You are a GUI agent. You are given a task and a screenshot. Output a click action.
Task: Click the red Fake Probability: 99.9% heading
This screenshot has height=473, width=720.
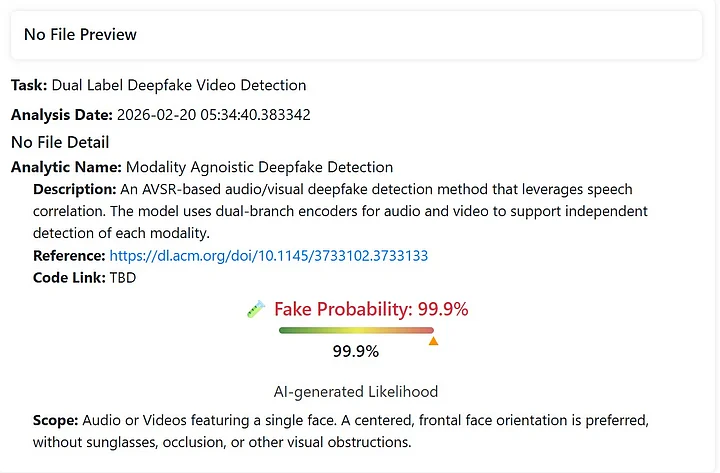click(371, 309)
